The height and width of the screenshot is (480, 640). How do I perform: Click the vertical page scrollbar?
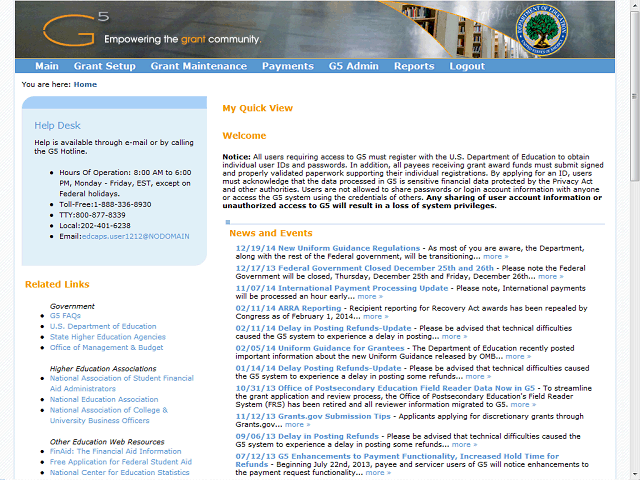tap(634, 96)
